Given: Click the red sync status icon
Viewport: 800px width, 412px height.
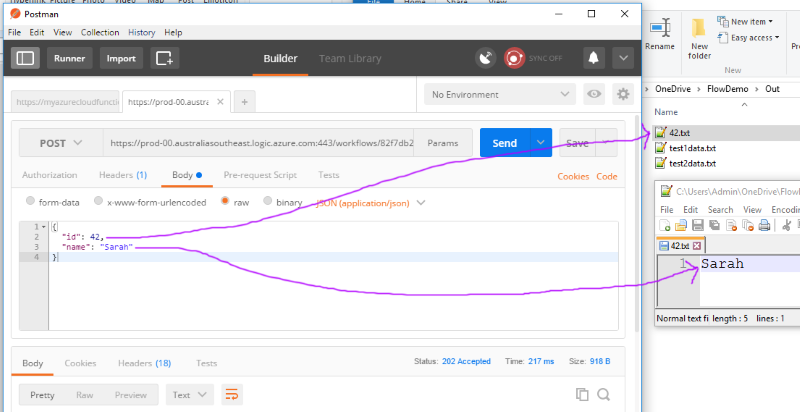Looking at the screenshot, I should (x=514, y=58).
